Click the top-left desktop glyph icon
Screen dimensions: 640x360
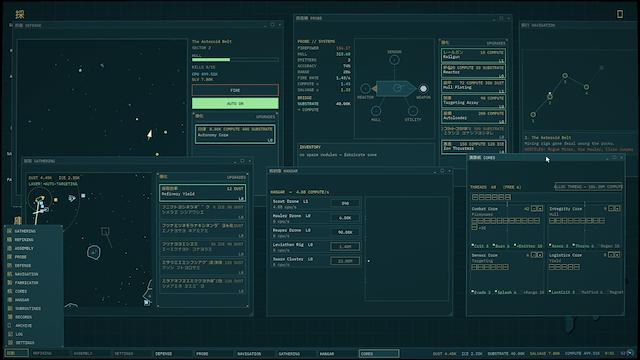20,14
